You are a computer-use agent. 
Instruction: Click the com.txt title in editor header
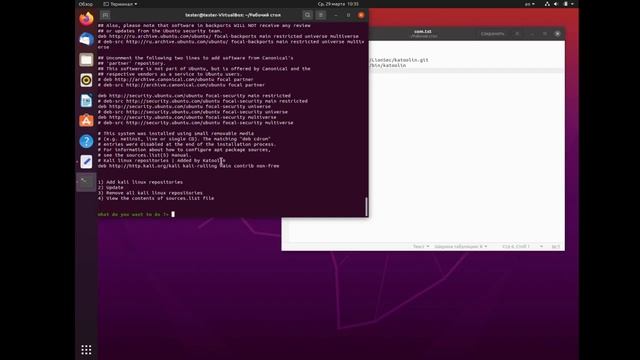click(x=422, y=31)
